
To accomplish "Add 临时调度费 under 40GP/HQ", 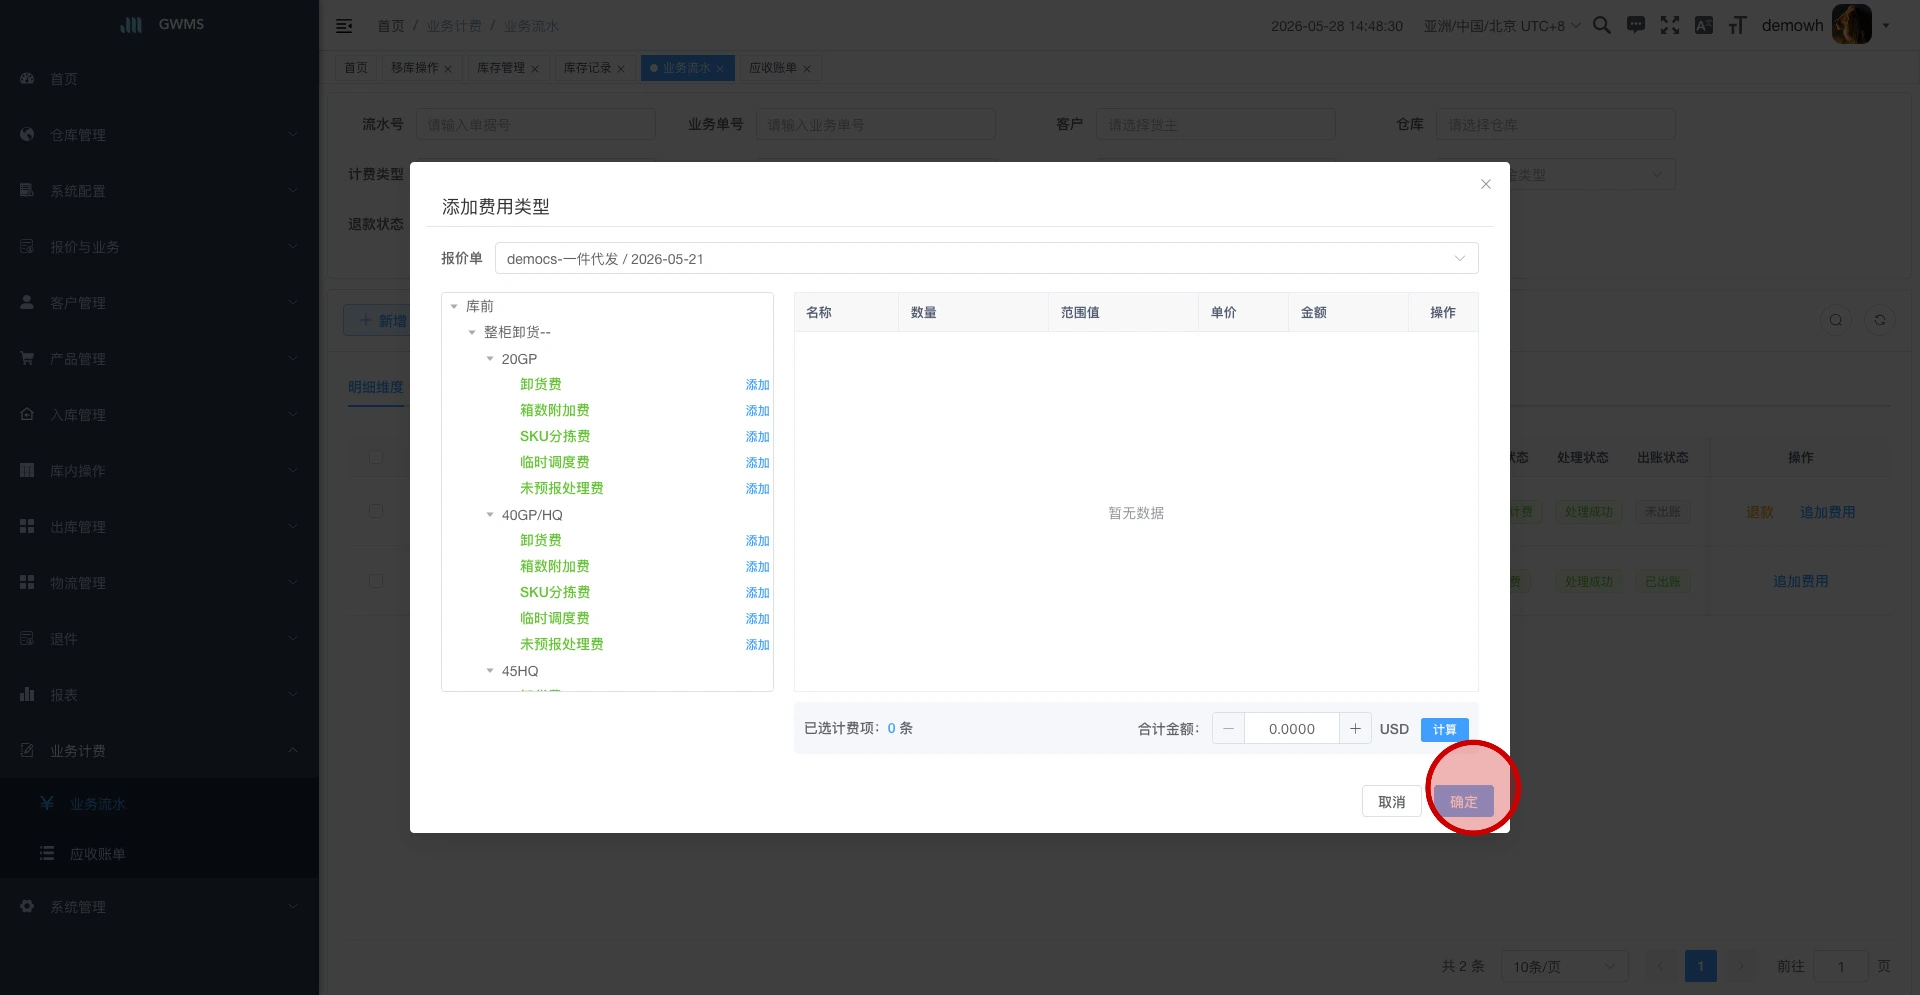I will [757, 619].
